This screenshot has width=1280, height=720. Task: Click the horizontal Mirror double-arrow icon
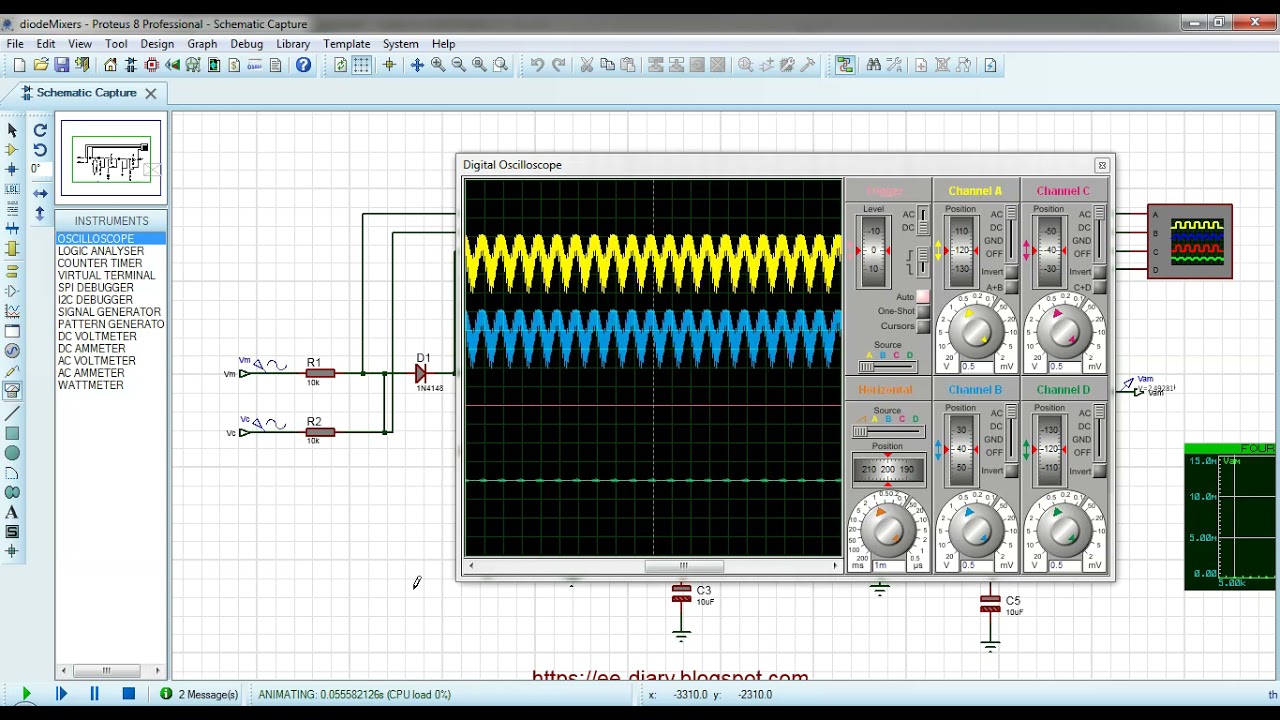point(40,193)
